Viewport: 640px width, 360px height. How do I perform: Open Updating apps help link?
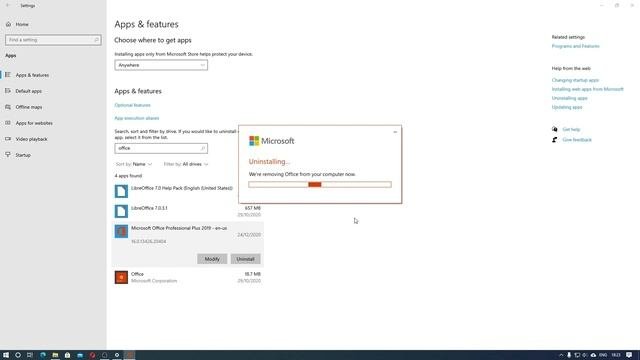click(567, 107)
